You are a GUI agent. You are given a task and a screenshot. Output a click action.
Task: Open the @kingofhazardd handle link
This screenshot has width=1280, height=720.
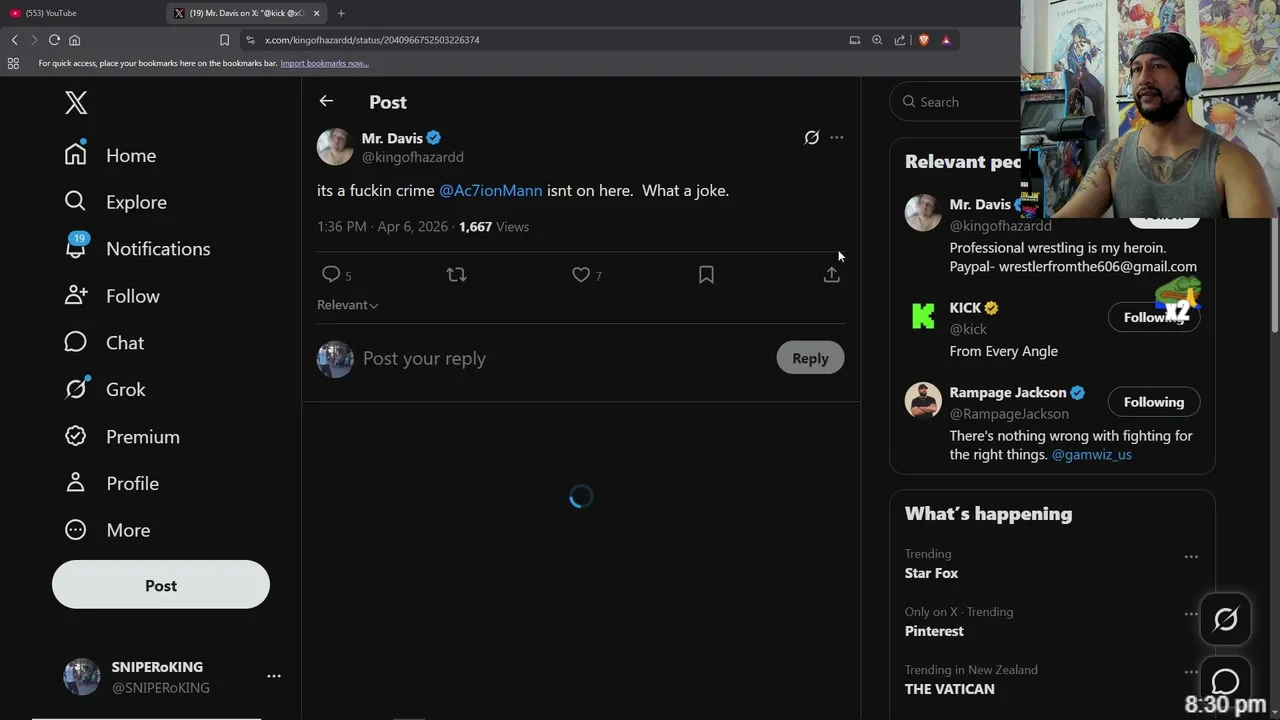tap(412, 157)
